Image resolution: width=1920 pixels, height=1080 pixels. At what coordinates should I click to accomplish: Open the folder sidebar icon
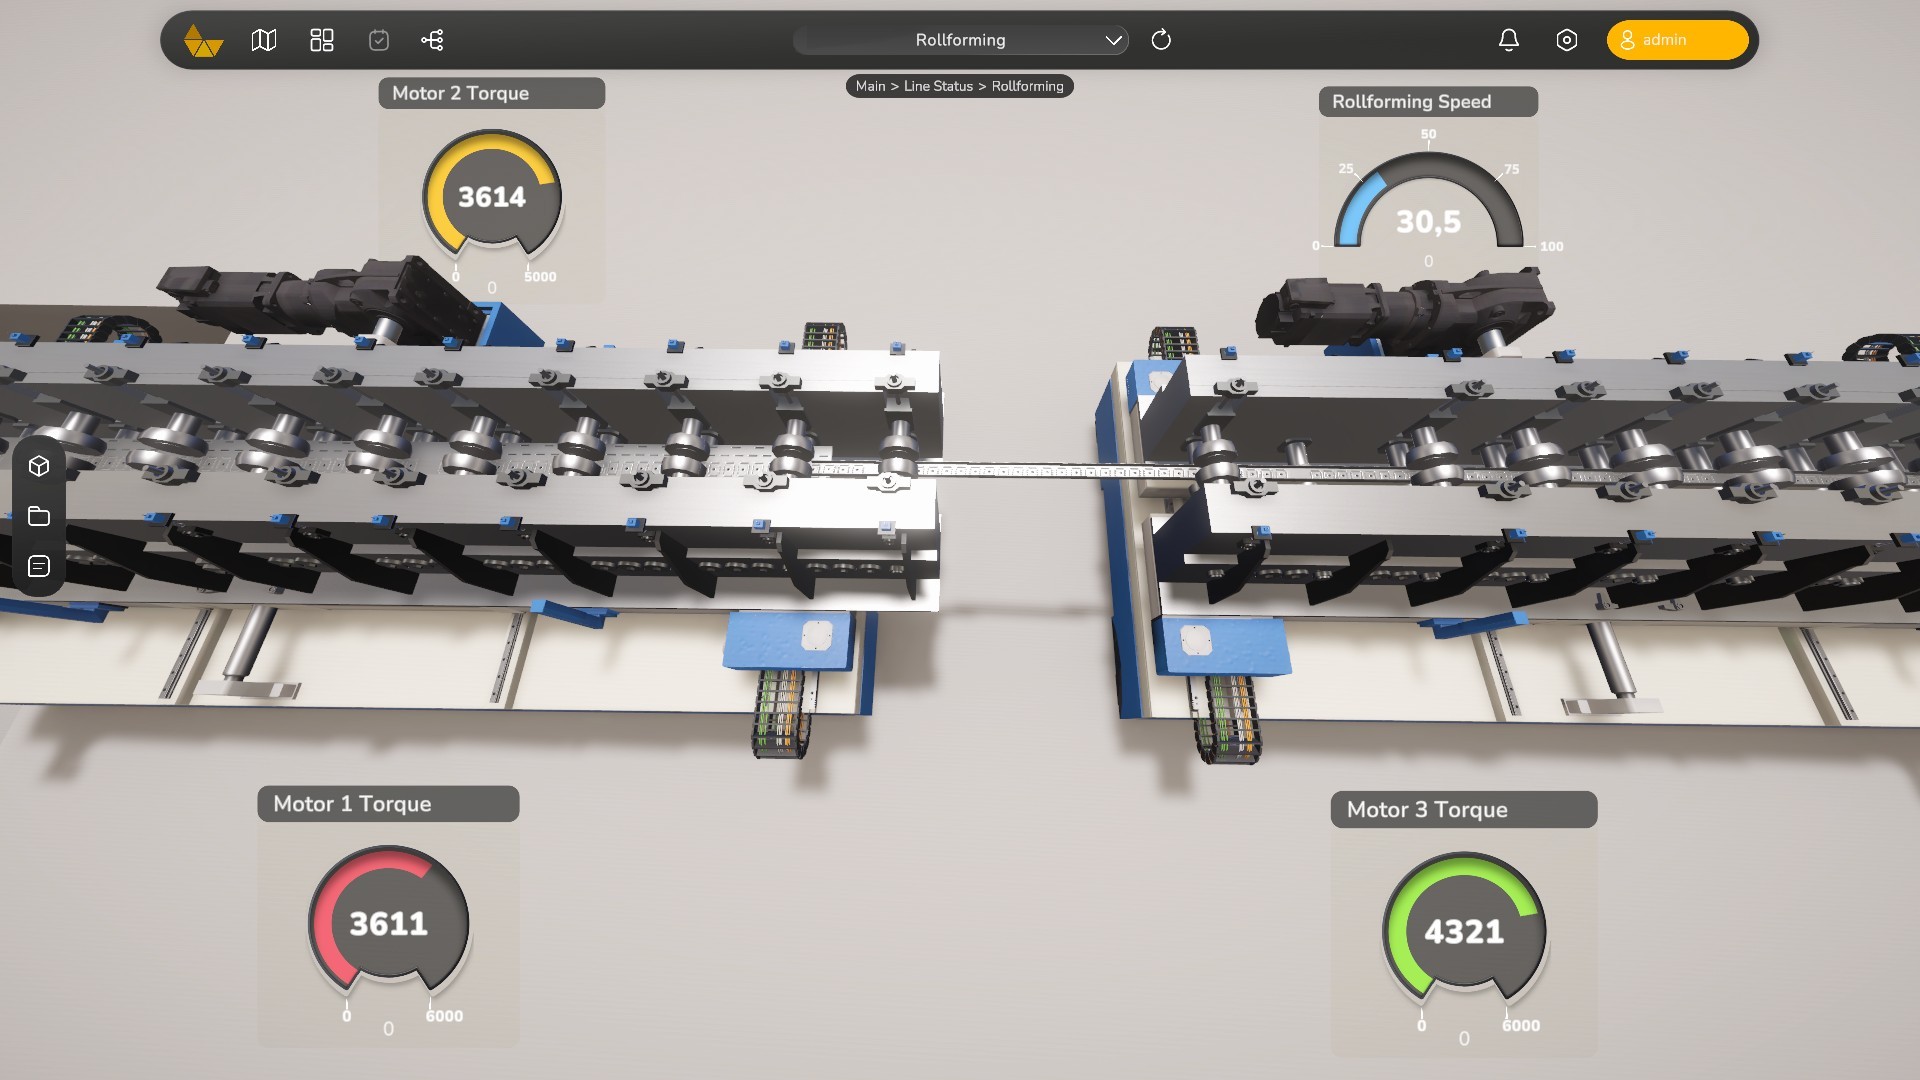[39, 516]
